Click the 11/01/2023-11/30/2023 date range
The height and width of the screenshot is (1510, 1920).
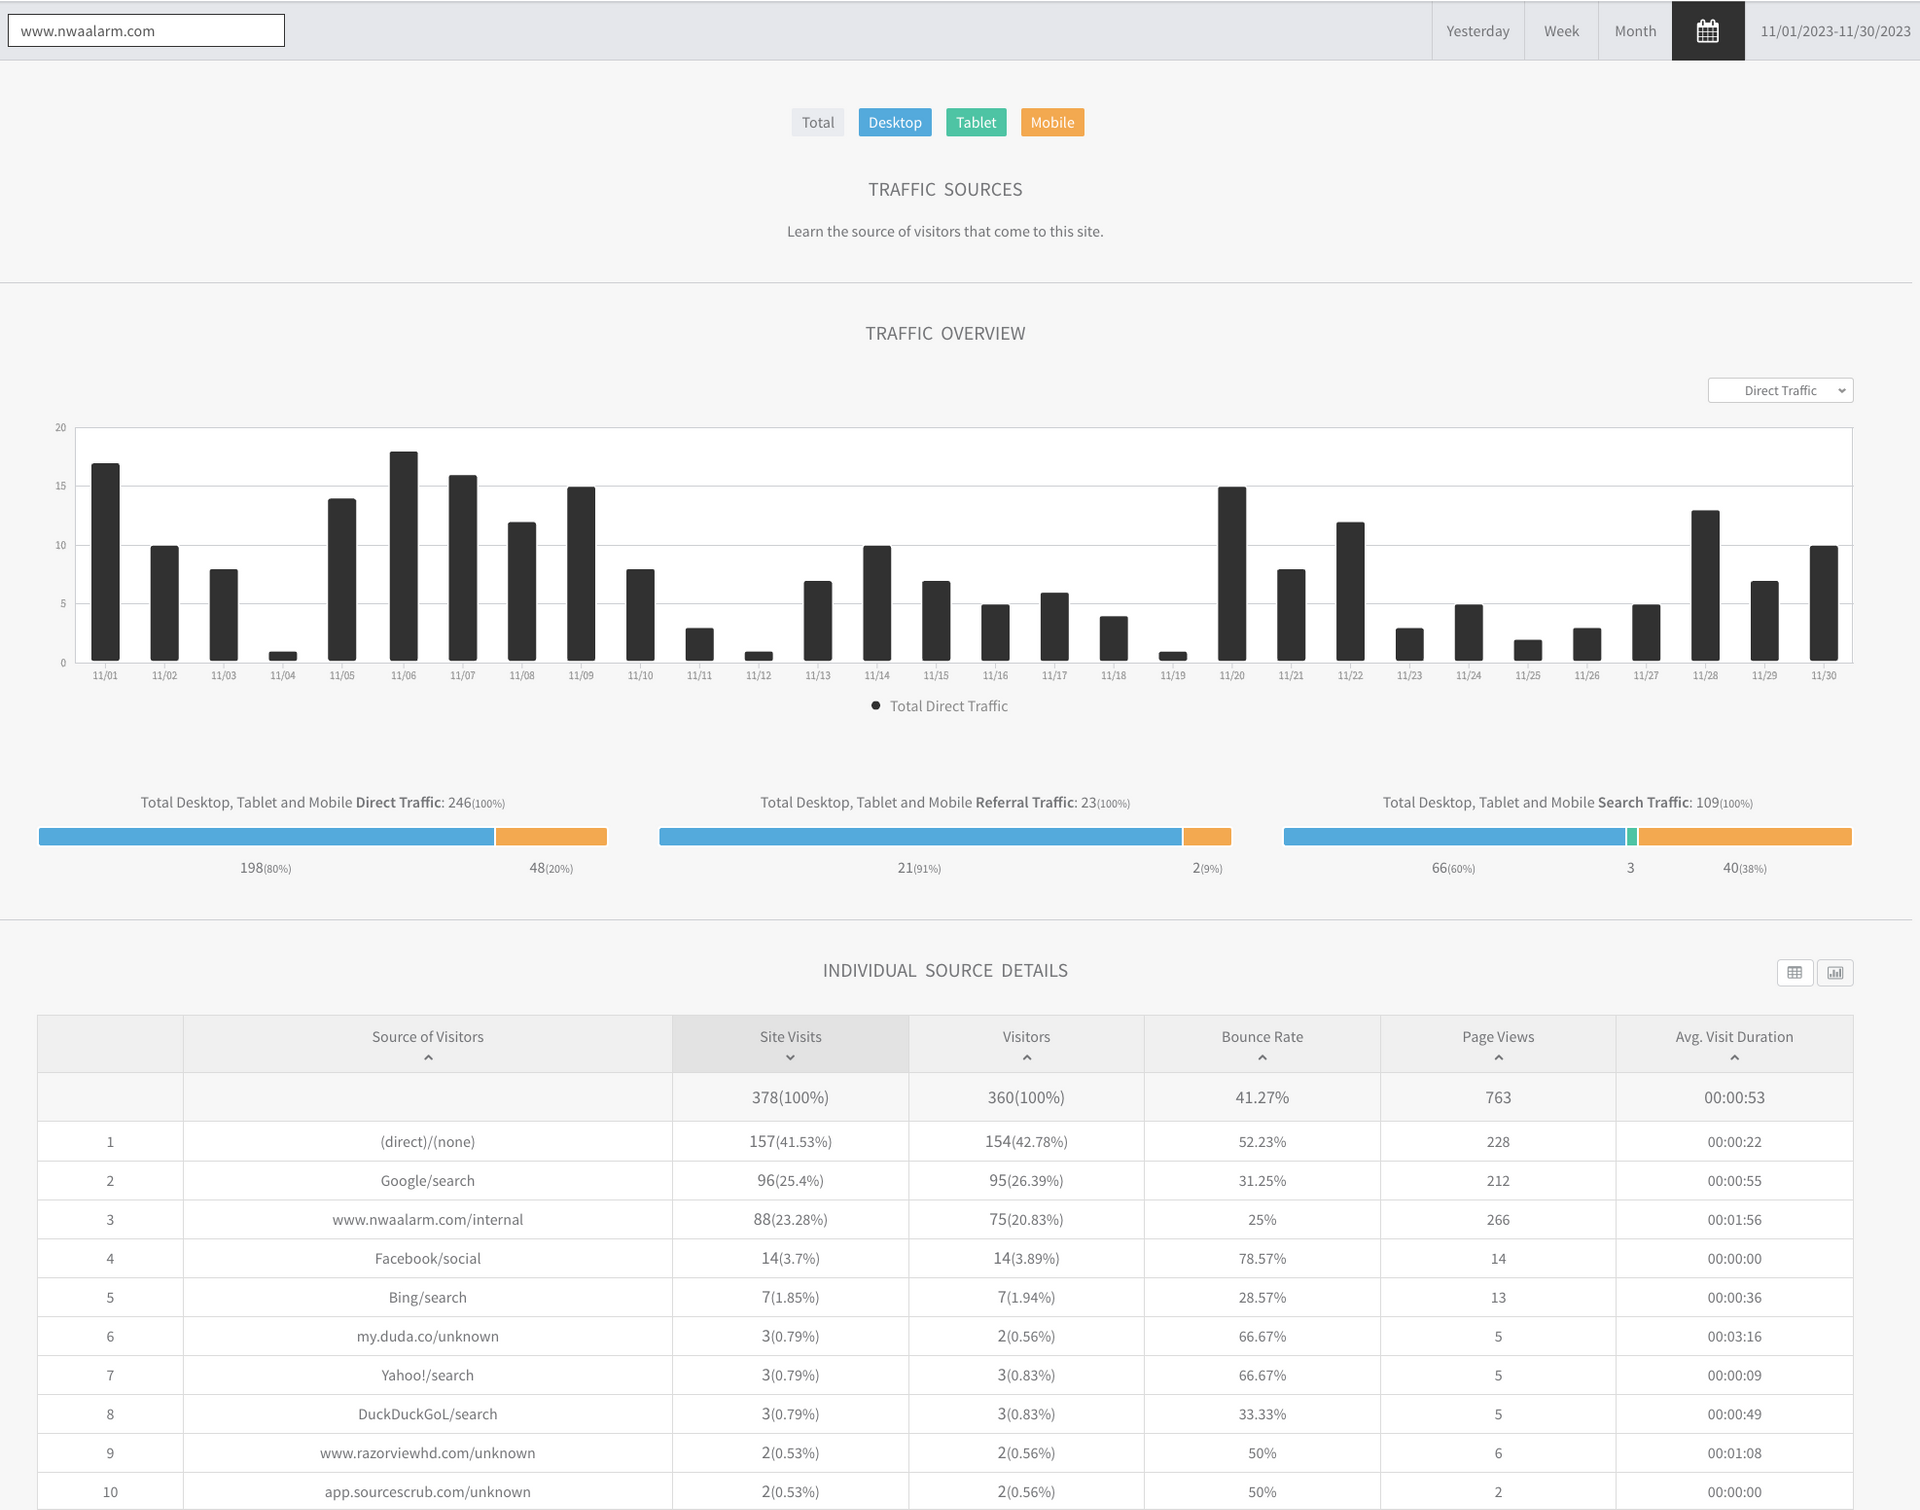[x=1834, y=31]
